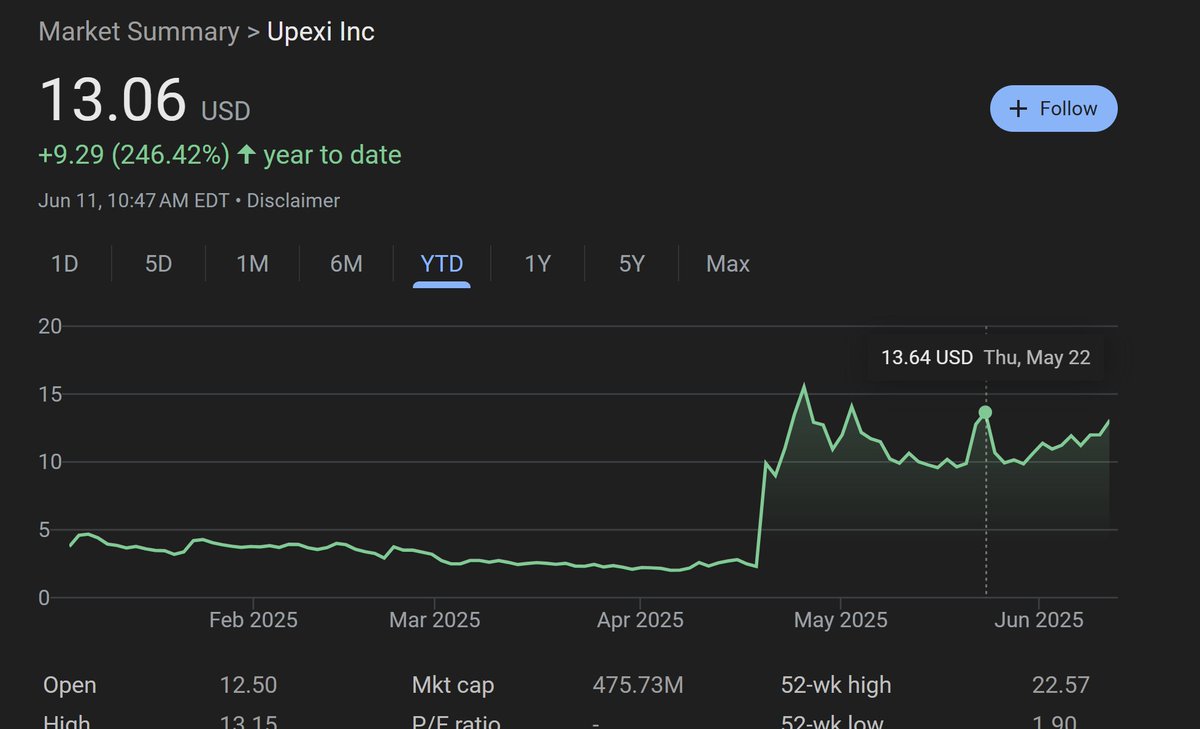1200x729 pixels.
Task: Click the 13.64 USD tooltip value
Action: coord(927,357)
